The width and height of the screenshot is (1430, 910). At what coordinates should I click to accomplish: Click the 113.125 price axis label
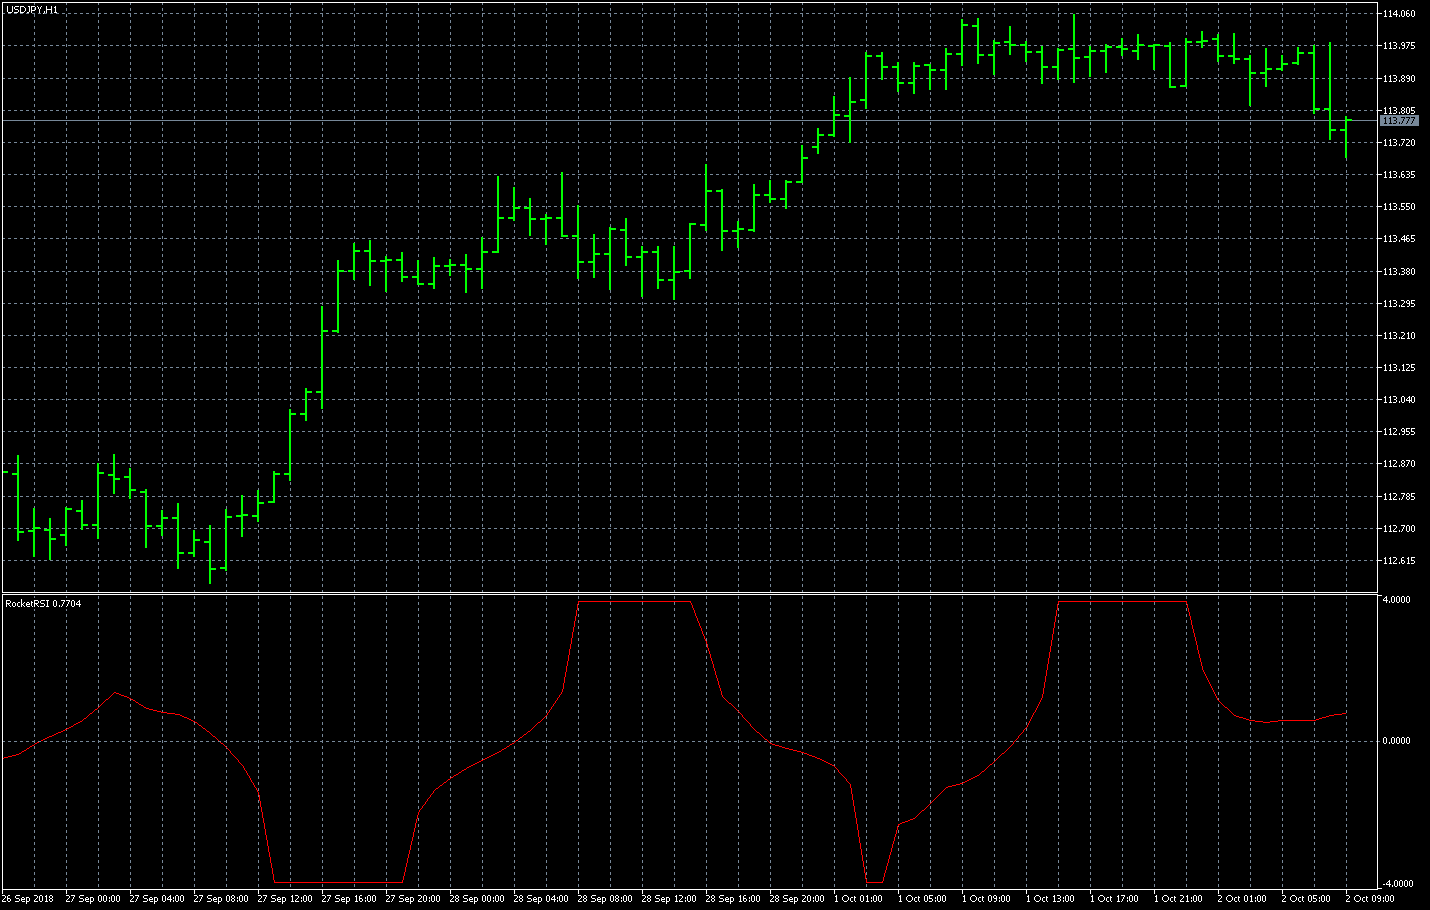pos(1399,368)
